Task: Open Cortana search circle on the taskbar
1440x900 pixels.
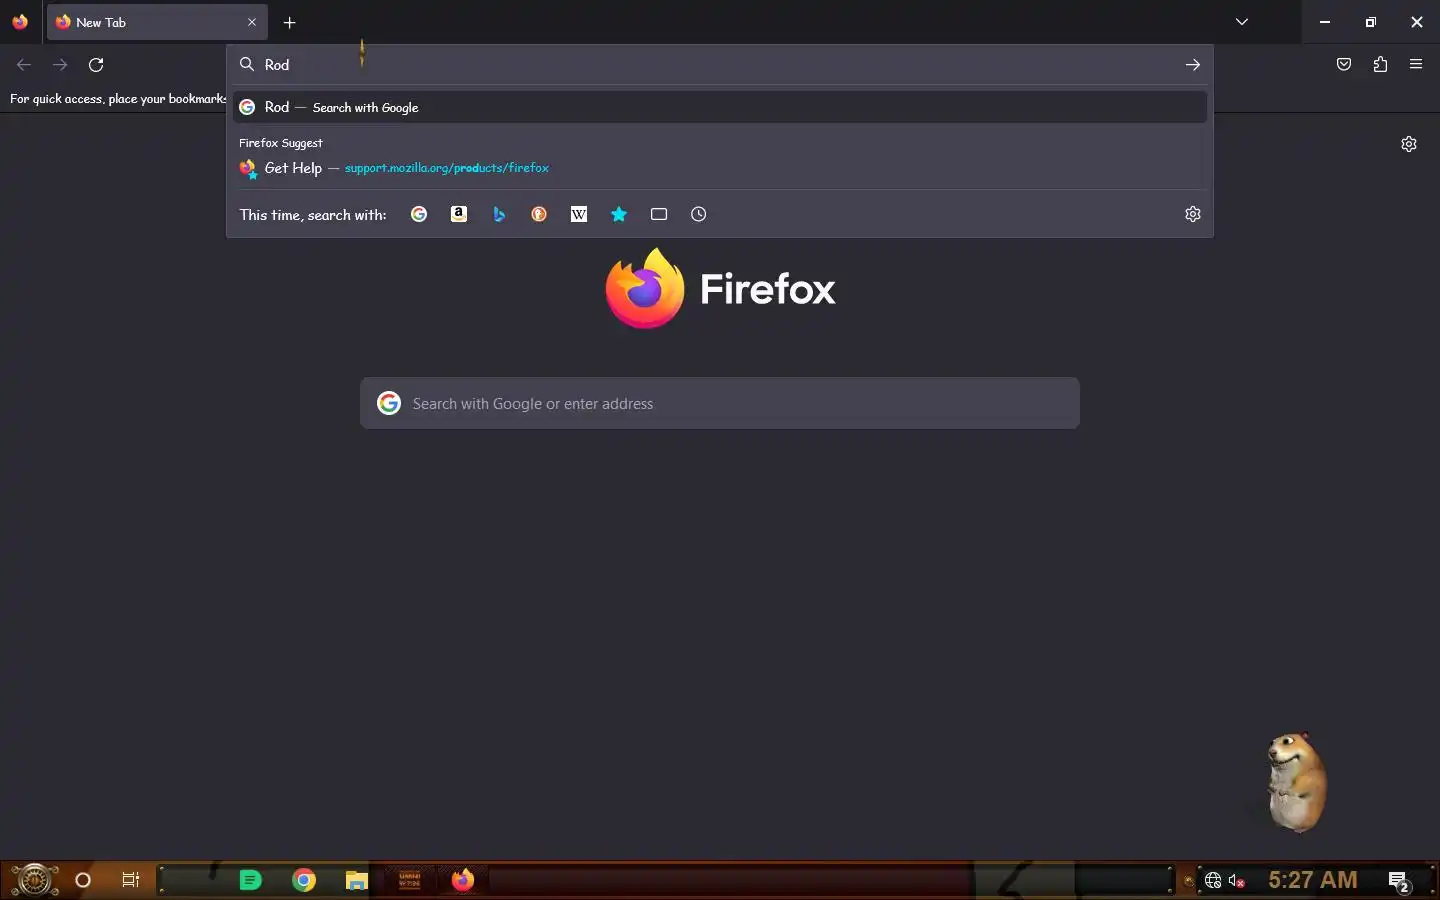Action: [x=83, y=880]
